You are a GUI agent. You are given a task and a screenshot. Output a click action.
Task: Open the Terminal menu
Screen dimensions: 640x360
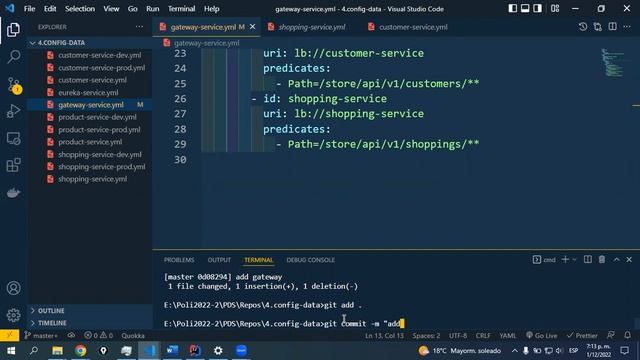coord(181,9)
